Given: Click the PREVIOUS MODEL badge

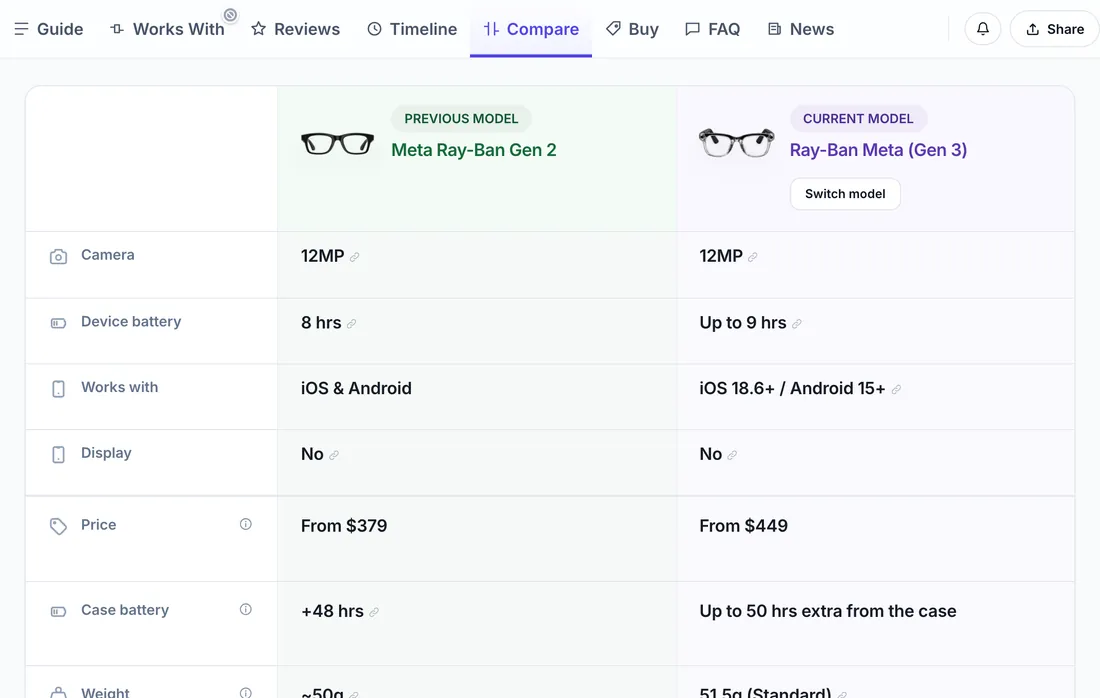Looking at the screenshot, I should pos(461,119).
